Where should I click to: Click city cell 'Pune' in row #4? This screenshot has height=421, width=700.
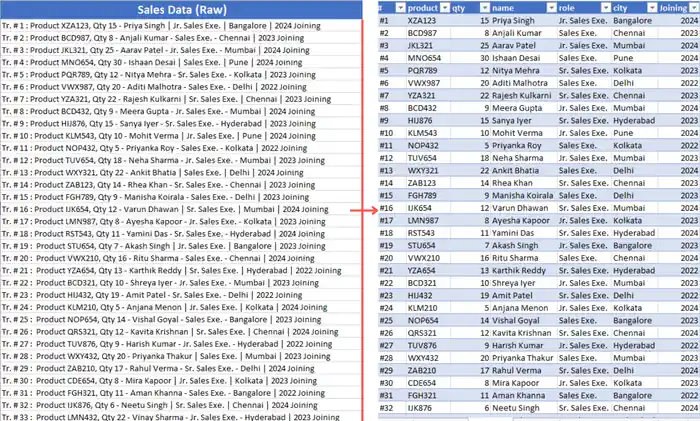click(x=634, y=58)
